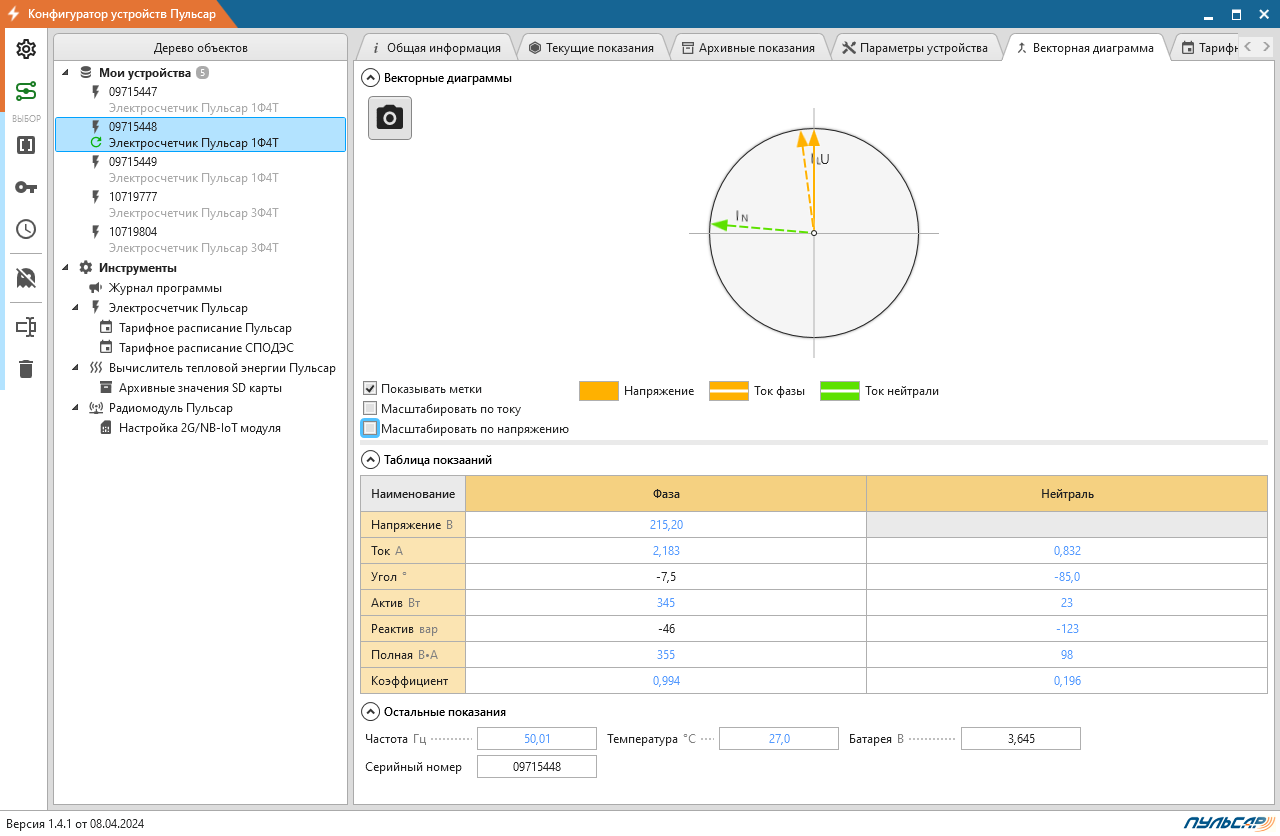Open the key access icon
Image resolution: width=1280 pixels, height=836 pixels.
coord(26,187)
